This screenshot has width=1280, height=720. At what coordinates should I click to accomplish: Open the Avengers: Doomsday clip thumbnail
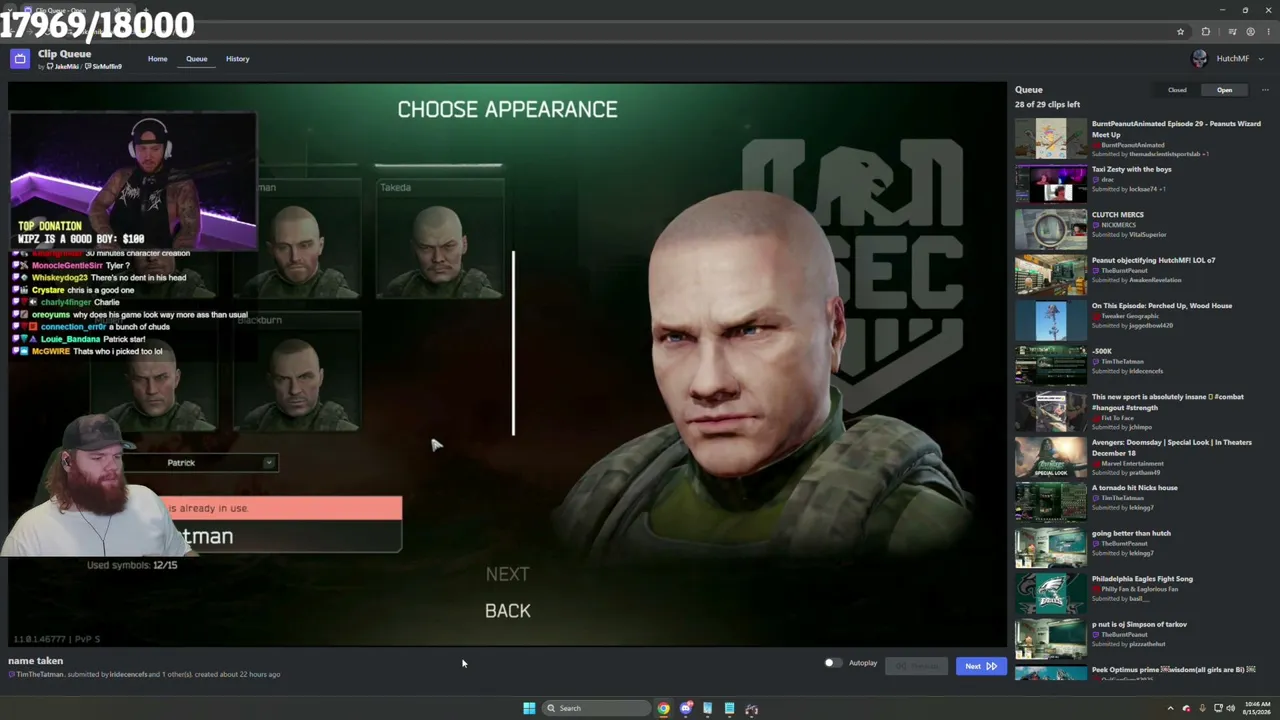coord(1051,457)
